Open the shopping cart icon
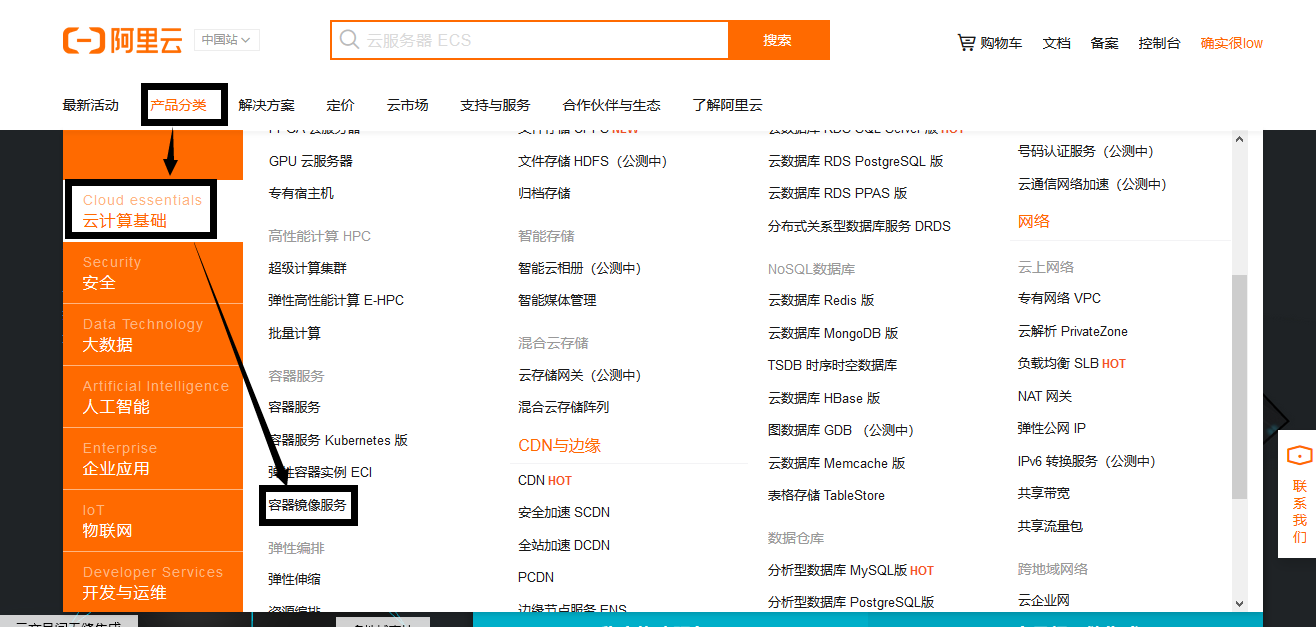 [x=966, y=43]
